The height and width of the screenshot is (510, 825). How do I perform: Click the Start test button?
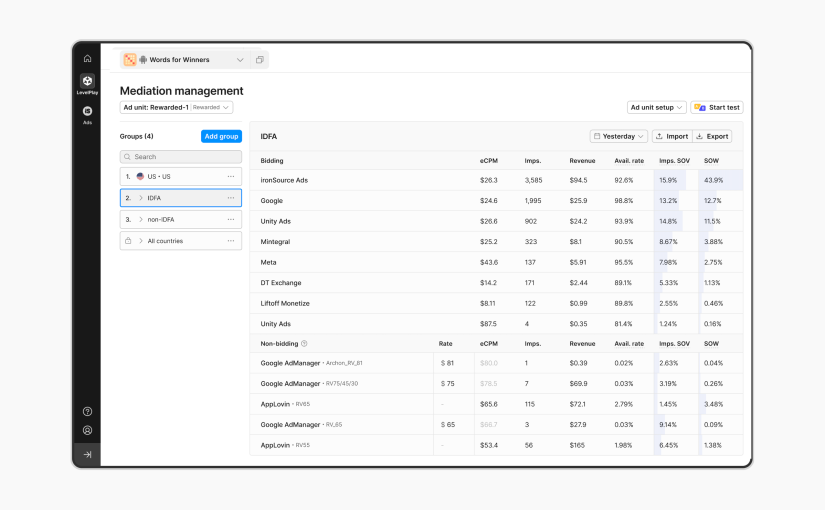[717, 107]
